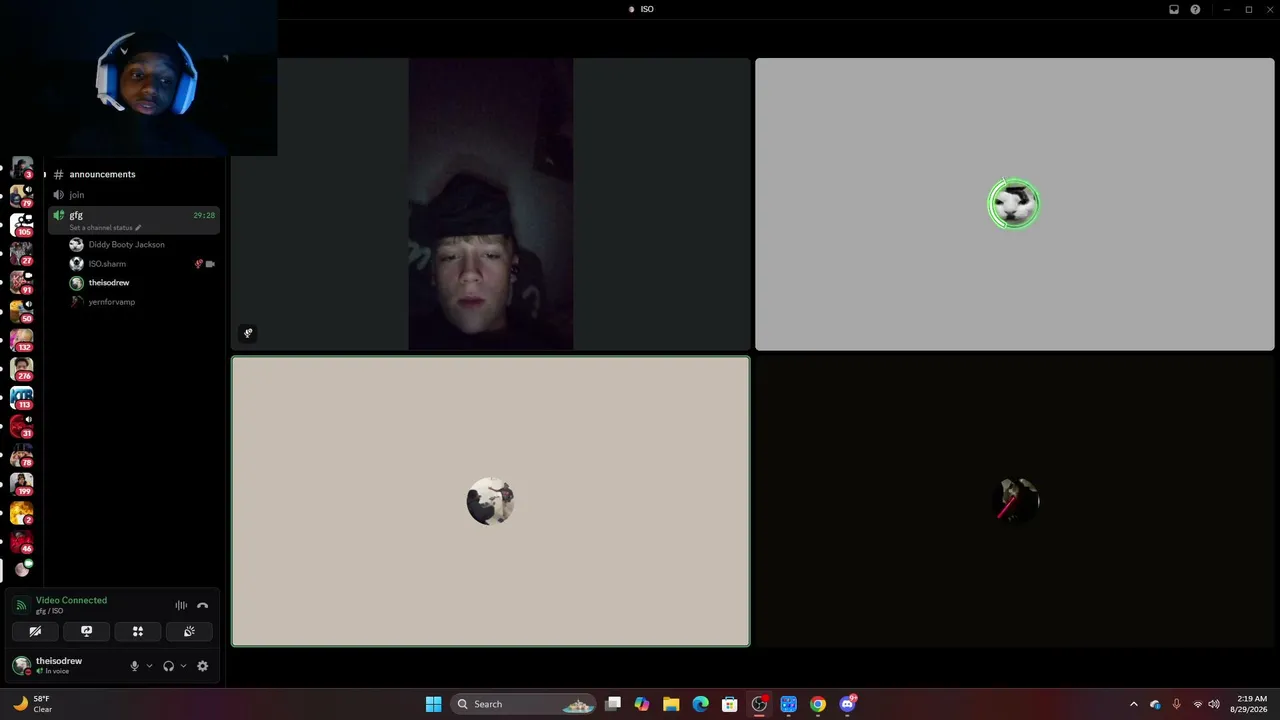
Task: Expand the microphone input options chevron
Action: [x=149, y=666]
